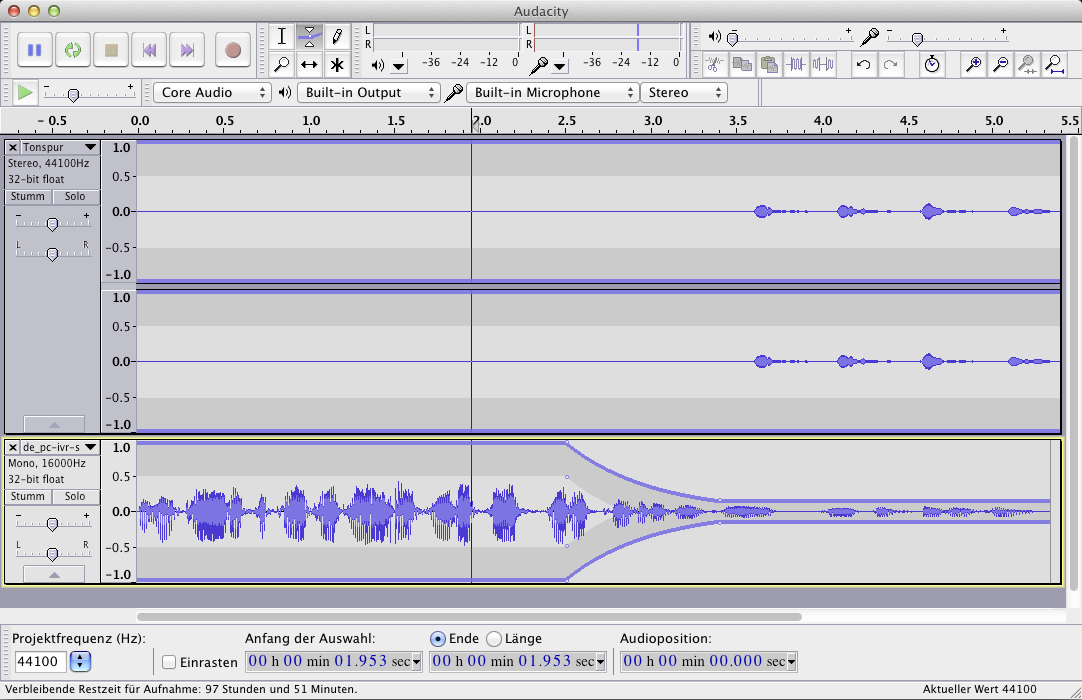Click the Tonspur track pan slider
This screenshot has height=700, width=1082.
[x=52, y=253]
